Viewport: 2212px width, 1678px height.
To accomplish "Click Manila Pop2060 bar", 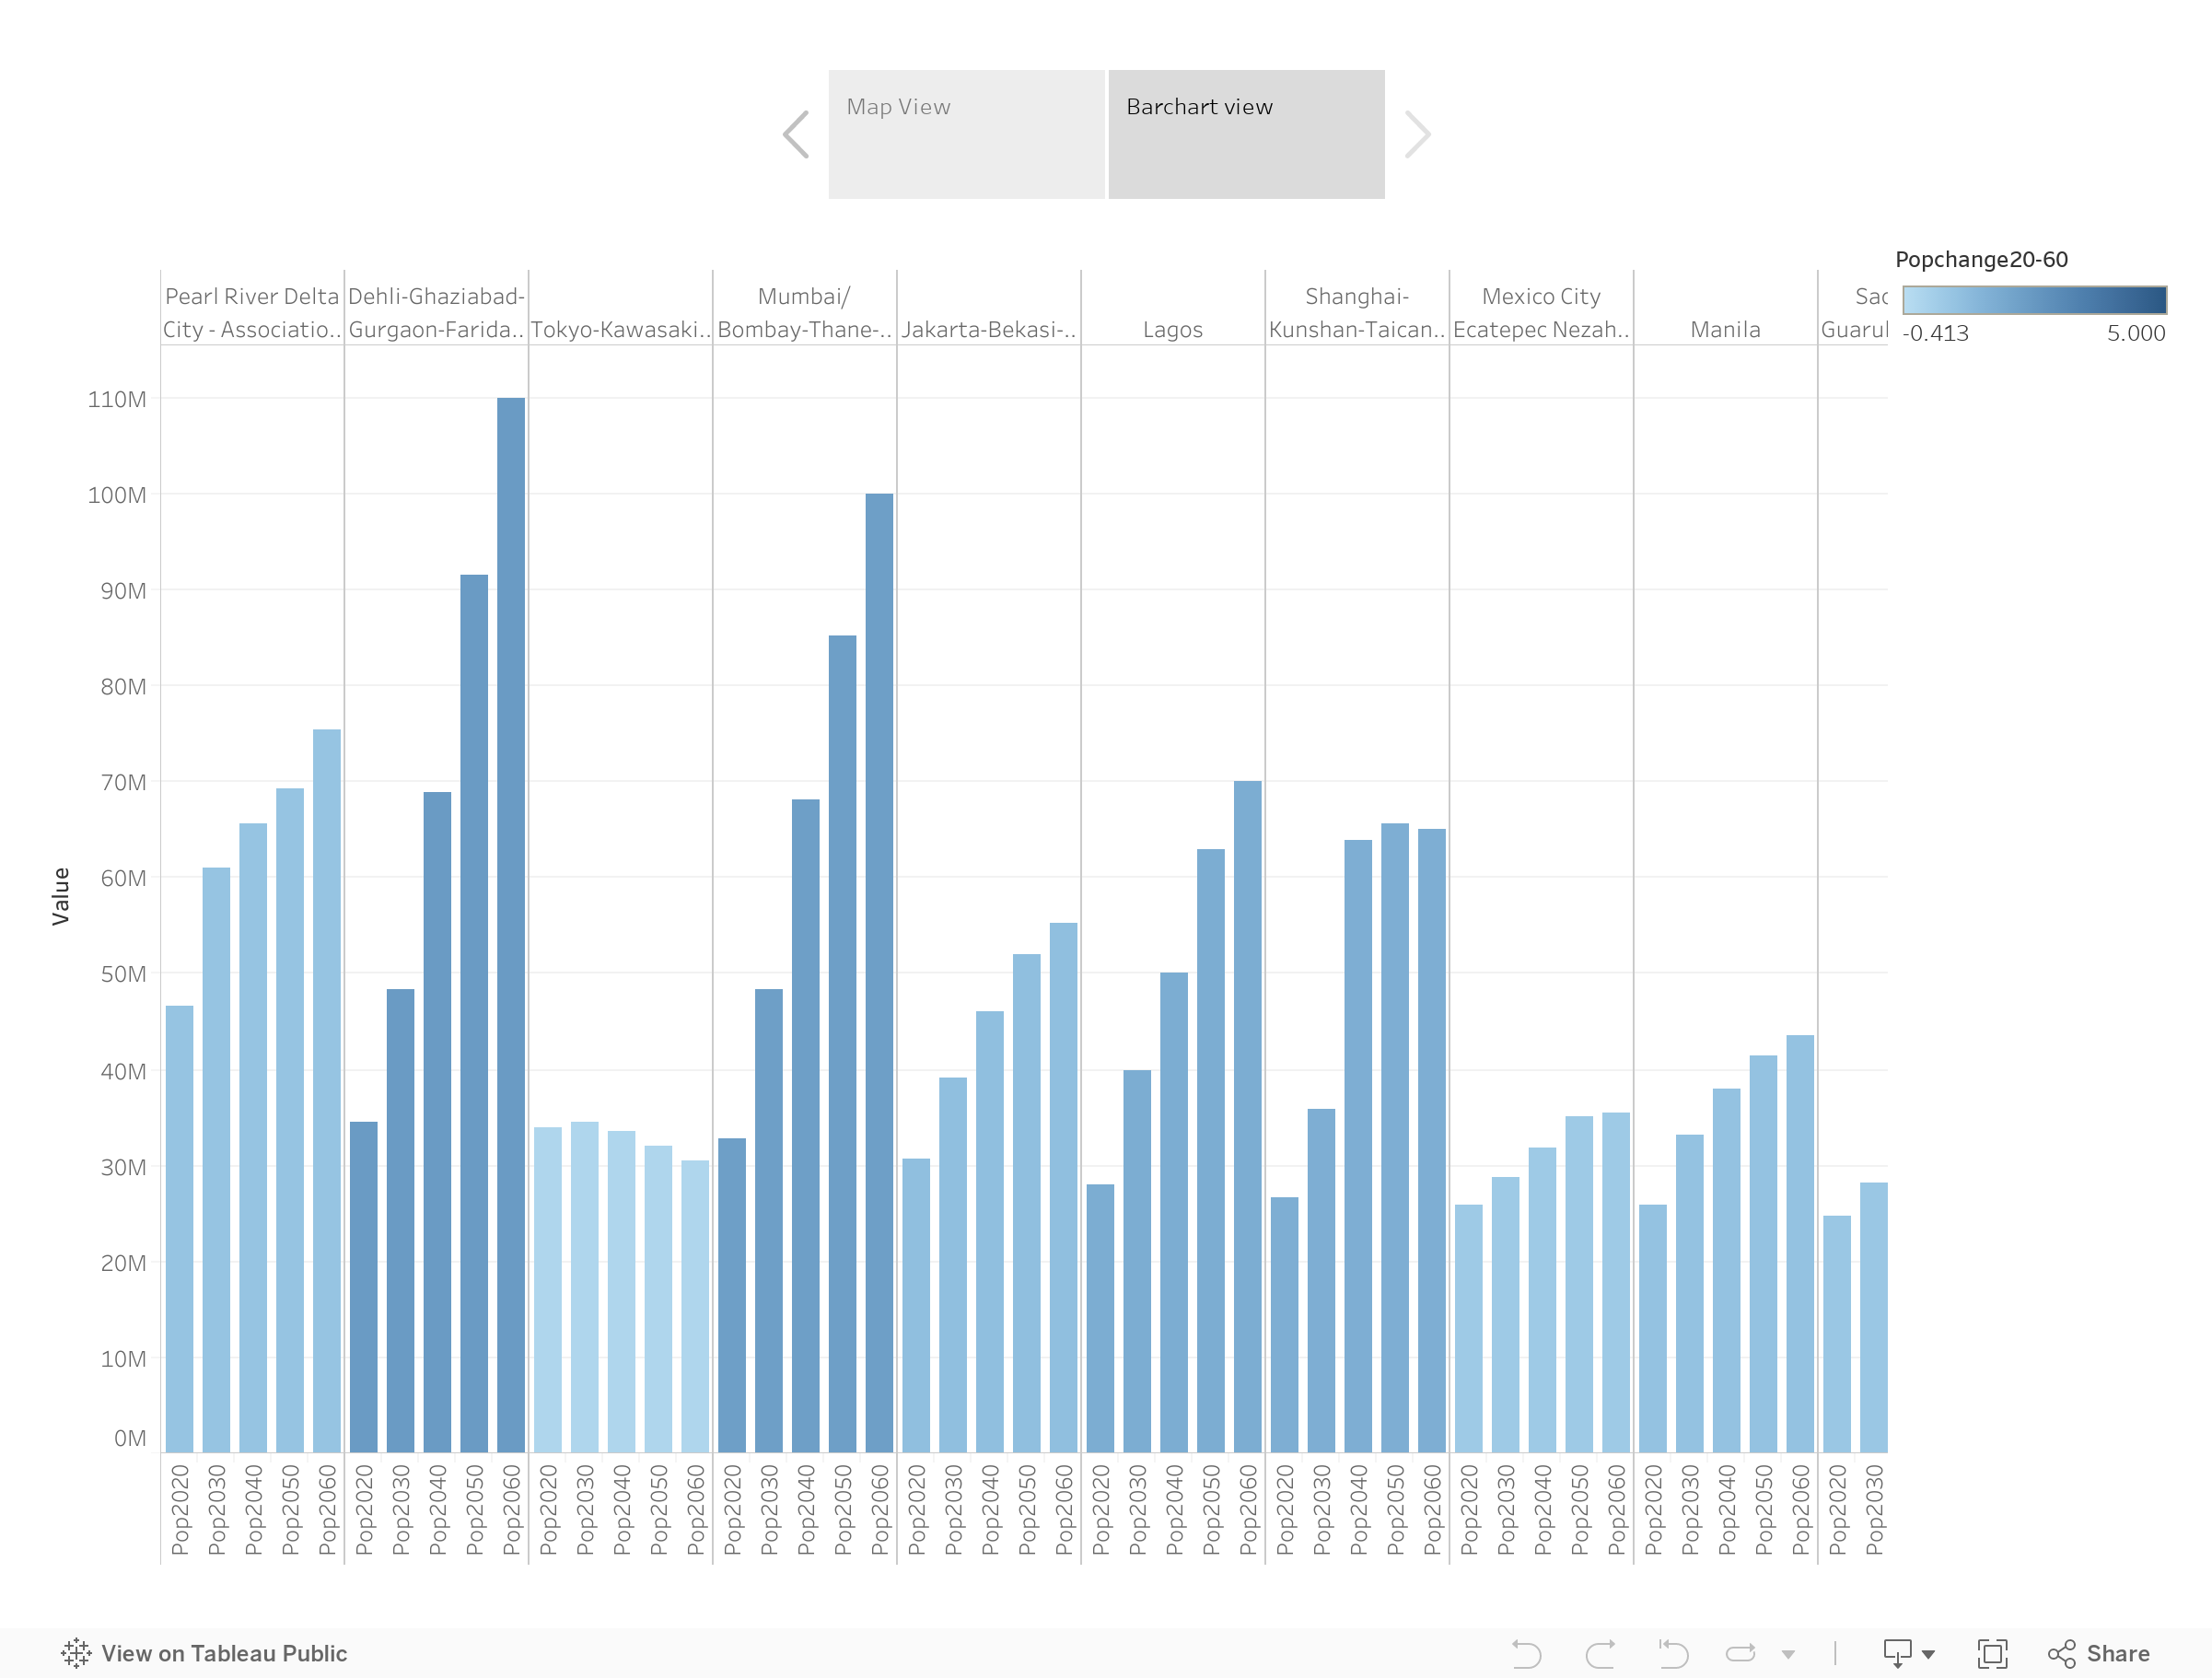I will pyautogui.click(x=1800, y=1244).
